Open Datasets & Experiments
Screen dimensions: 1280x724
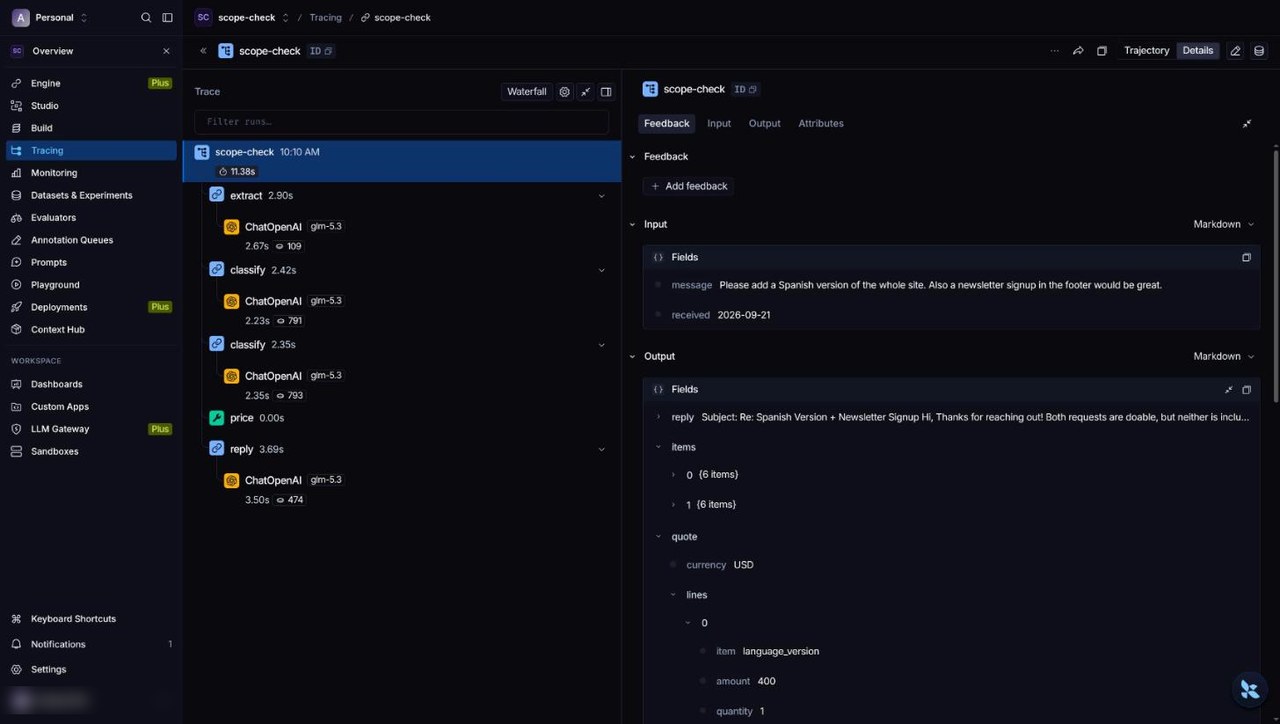91,195
